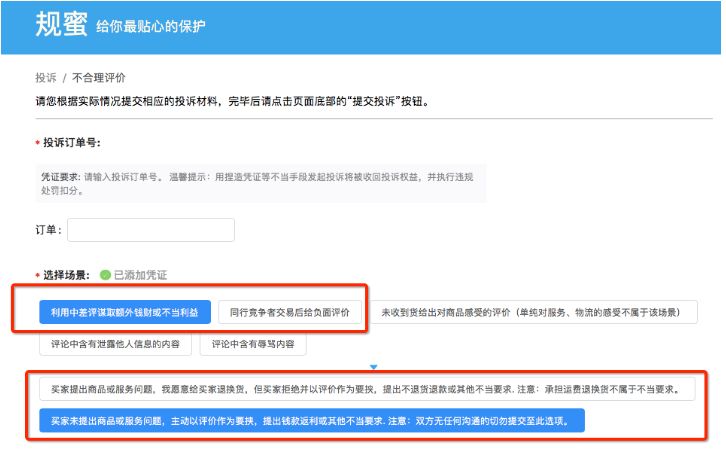This screenshot has width=726, height=455.
Task: Click the 投诉订单号 section label
Action: pos(72,143)
